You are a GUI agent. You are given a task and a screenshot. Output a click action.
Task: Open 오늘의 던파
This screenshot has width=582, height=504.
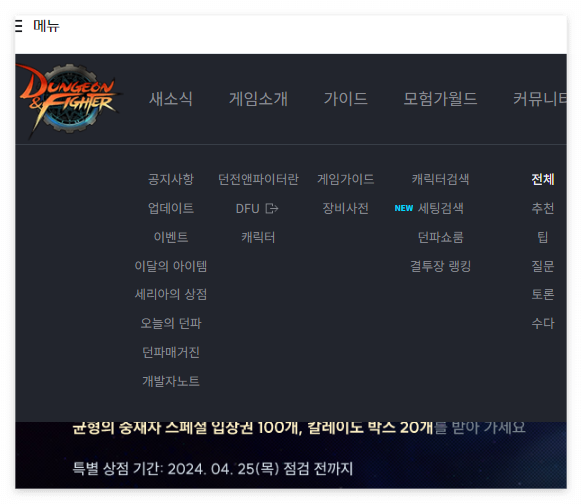coord(171,324)
